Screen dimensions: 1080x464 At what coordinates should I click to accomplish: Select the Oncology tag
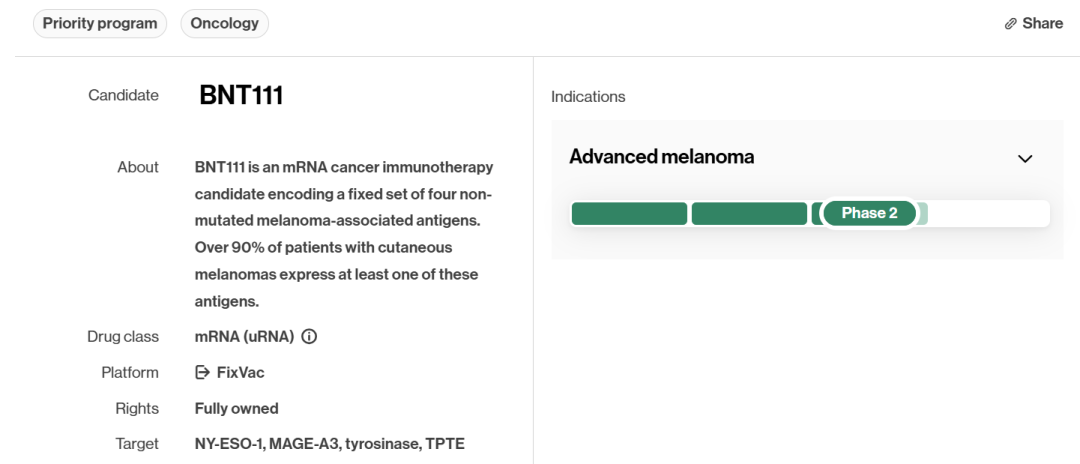pyautogui.click(x=225, y=23)
